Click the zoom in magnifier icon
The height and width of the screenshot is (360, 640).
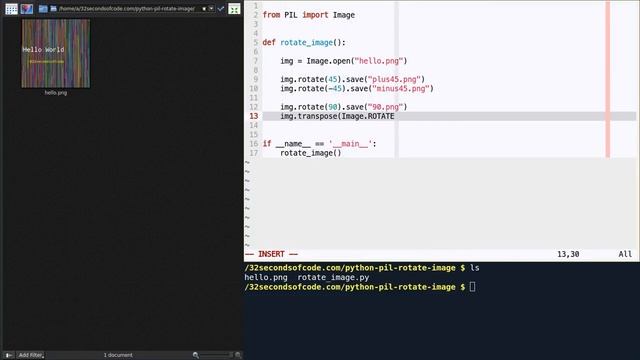pyautogui.click(x=238, y=355)
